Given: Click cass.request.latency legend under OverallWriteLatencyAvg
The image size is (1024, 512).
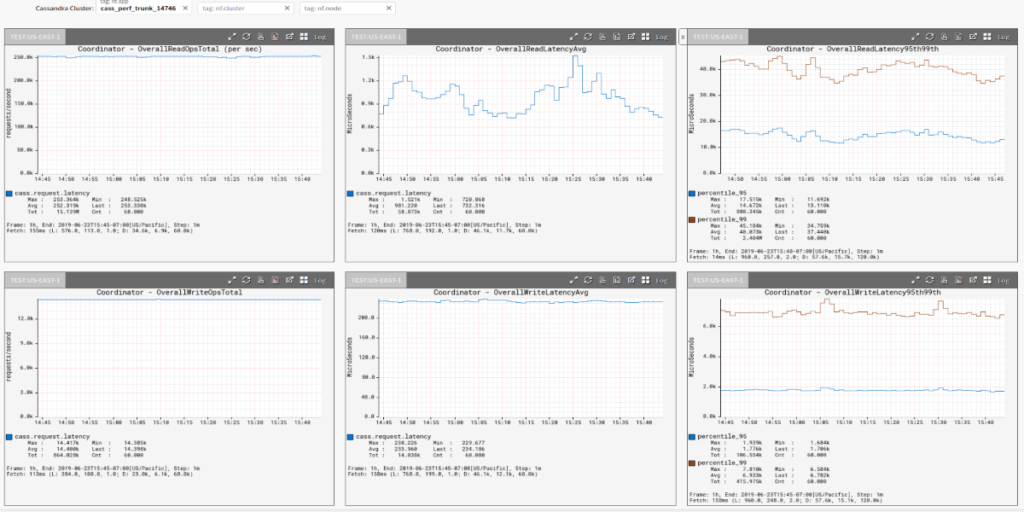Looking at the screenshot, I should click(393, 436).
